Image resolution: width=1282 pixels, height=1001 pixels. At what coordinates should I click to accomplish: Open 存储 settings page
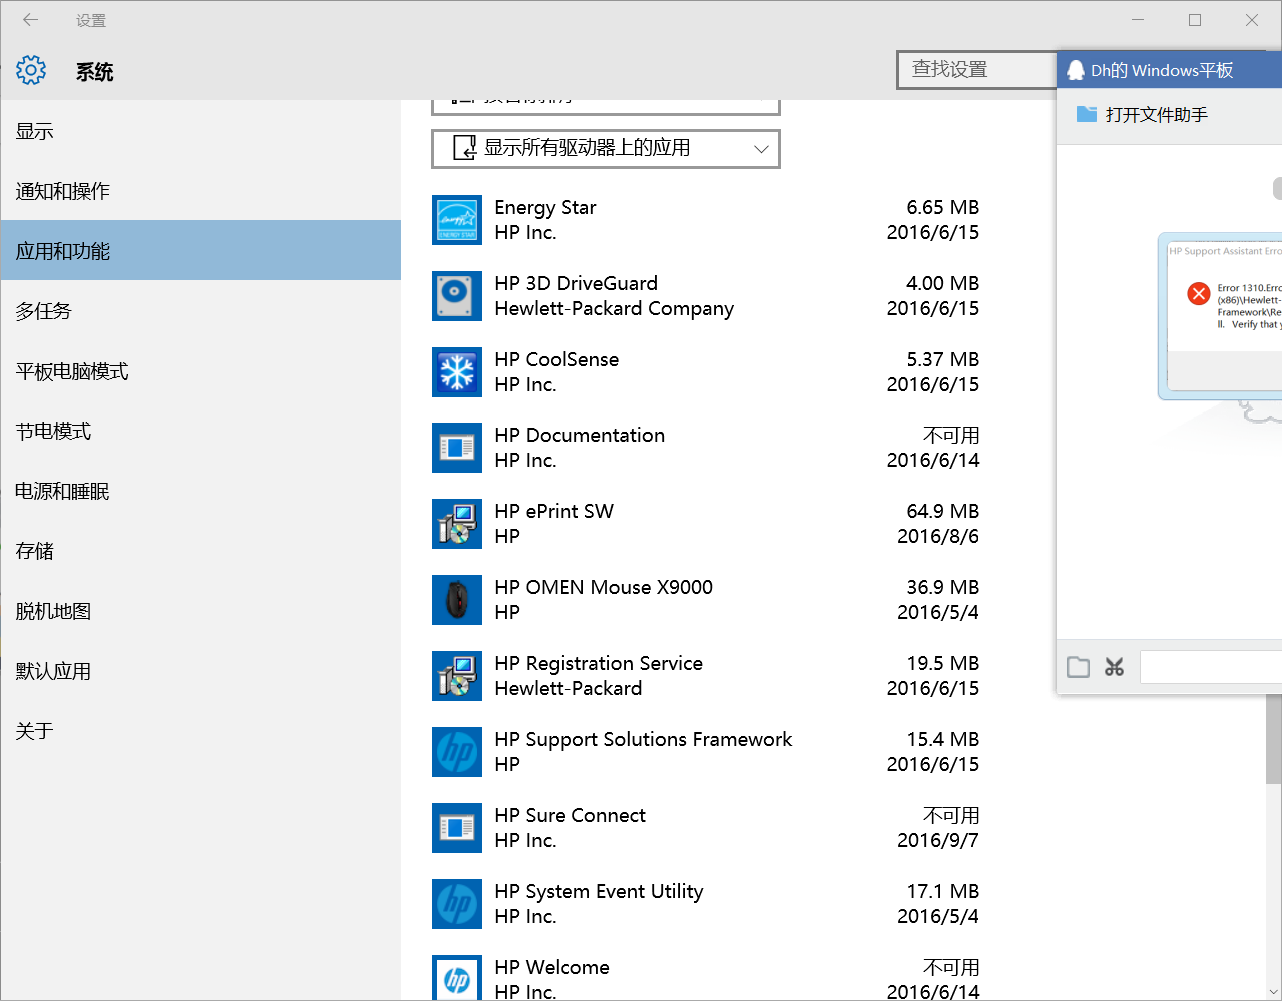coord(201,551)
